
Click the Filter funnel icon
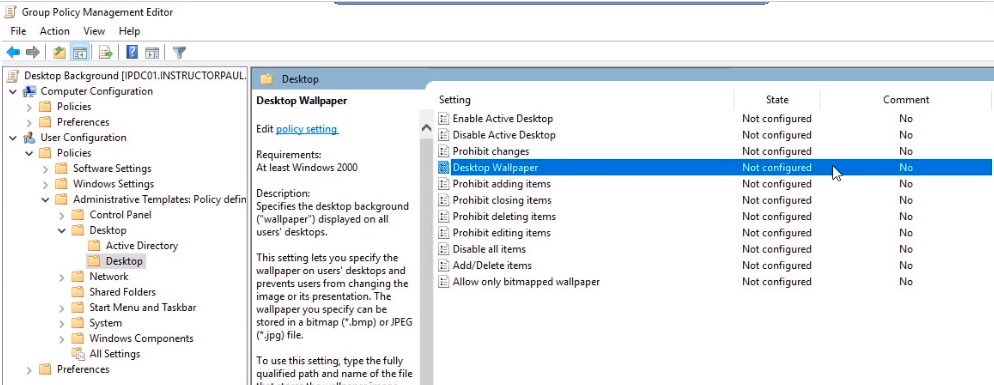(x=179, y=53)
